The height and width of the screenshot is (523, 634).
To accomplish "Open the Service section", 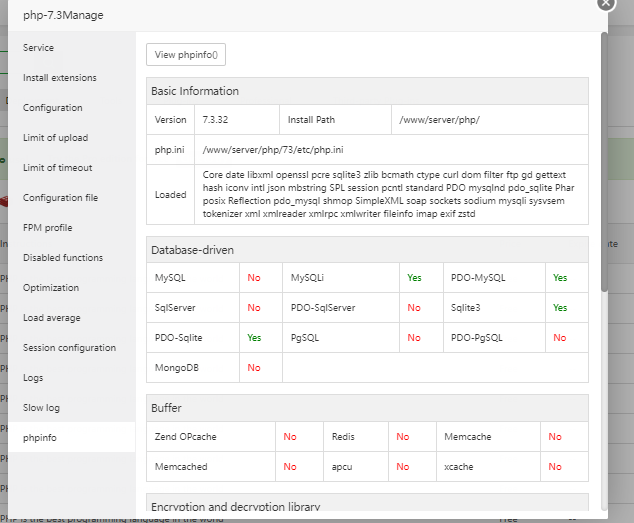I will click(x=39, y=48).
